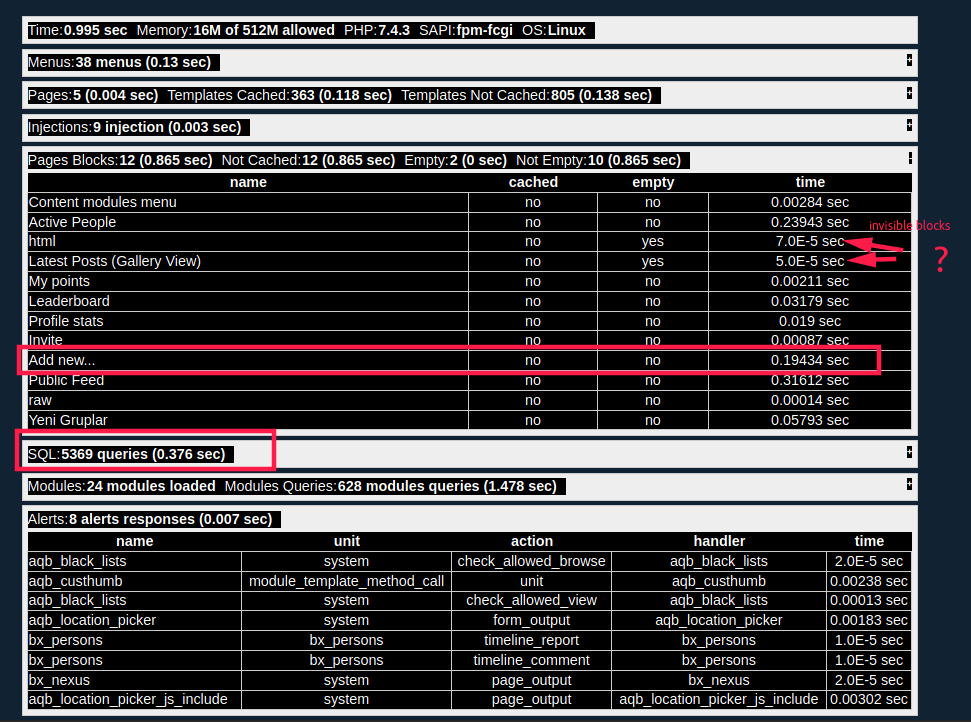Viewport: 971px width, 722px height.
Task: Click the check_allowed_browse action cell
Action: click(531, 561)
